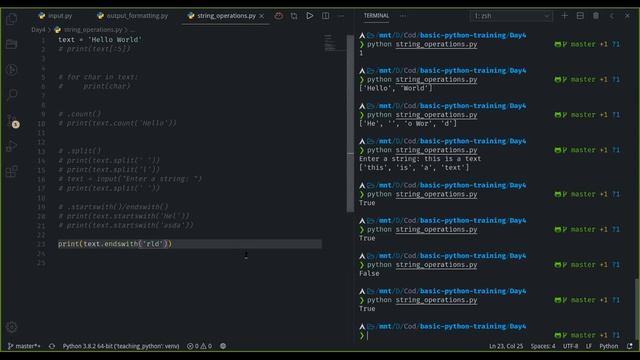This screenshot has height=360, width=640.
Task: Switch to input.py tab
Action: [56, 16]
